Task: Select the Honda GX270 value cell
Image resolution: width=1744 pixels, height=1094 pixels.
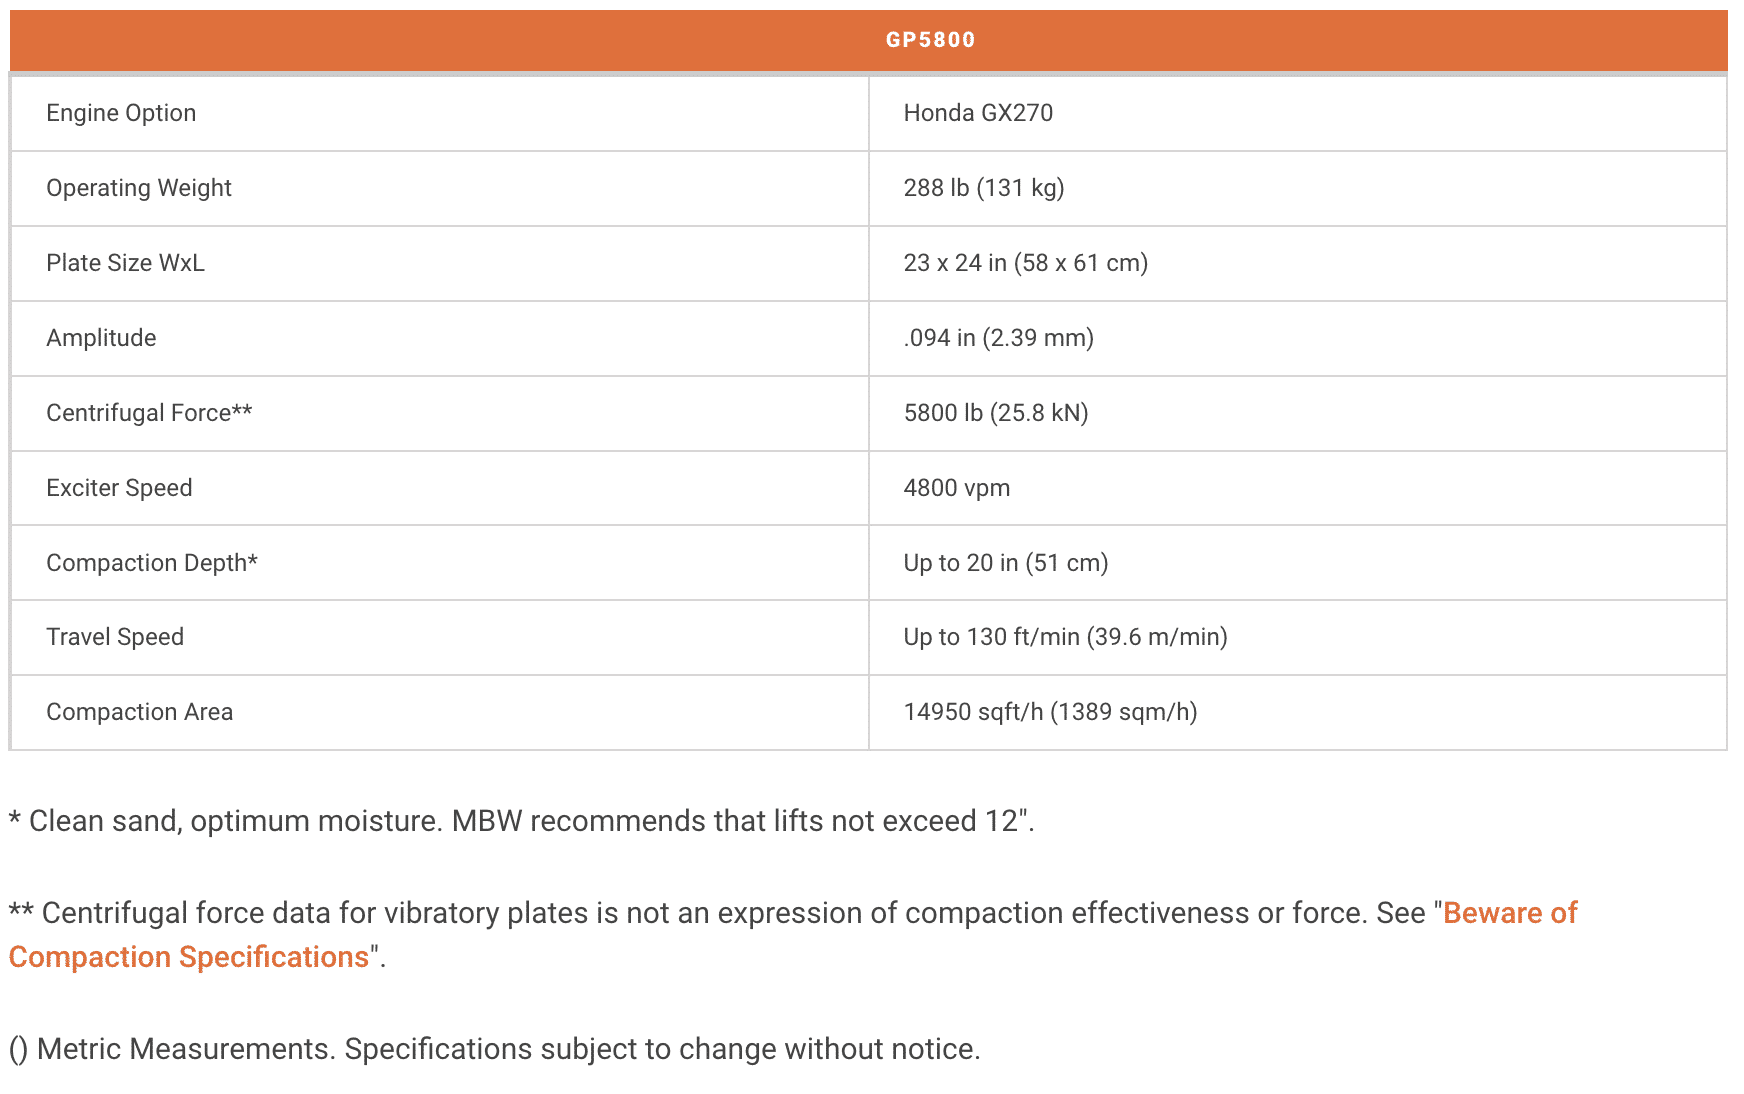Action: point(978,113)
